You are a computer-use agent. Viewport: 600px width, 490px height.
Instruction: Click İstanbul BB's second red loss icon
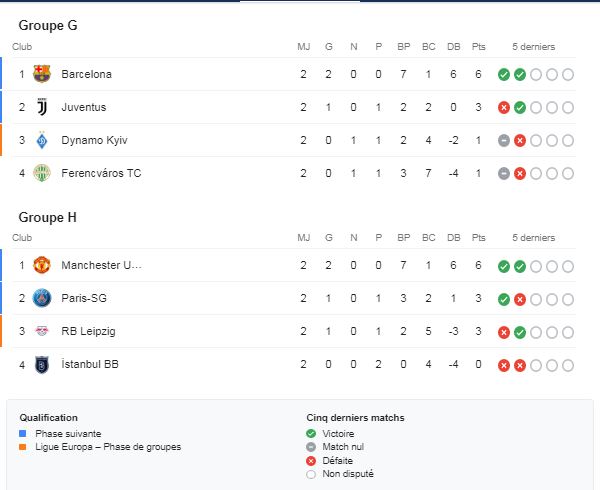520,366
